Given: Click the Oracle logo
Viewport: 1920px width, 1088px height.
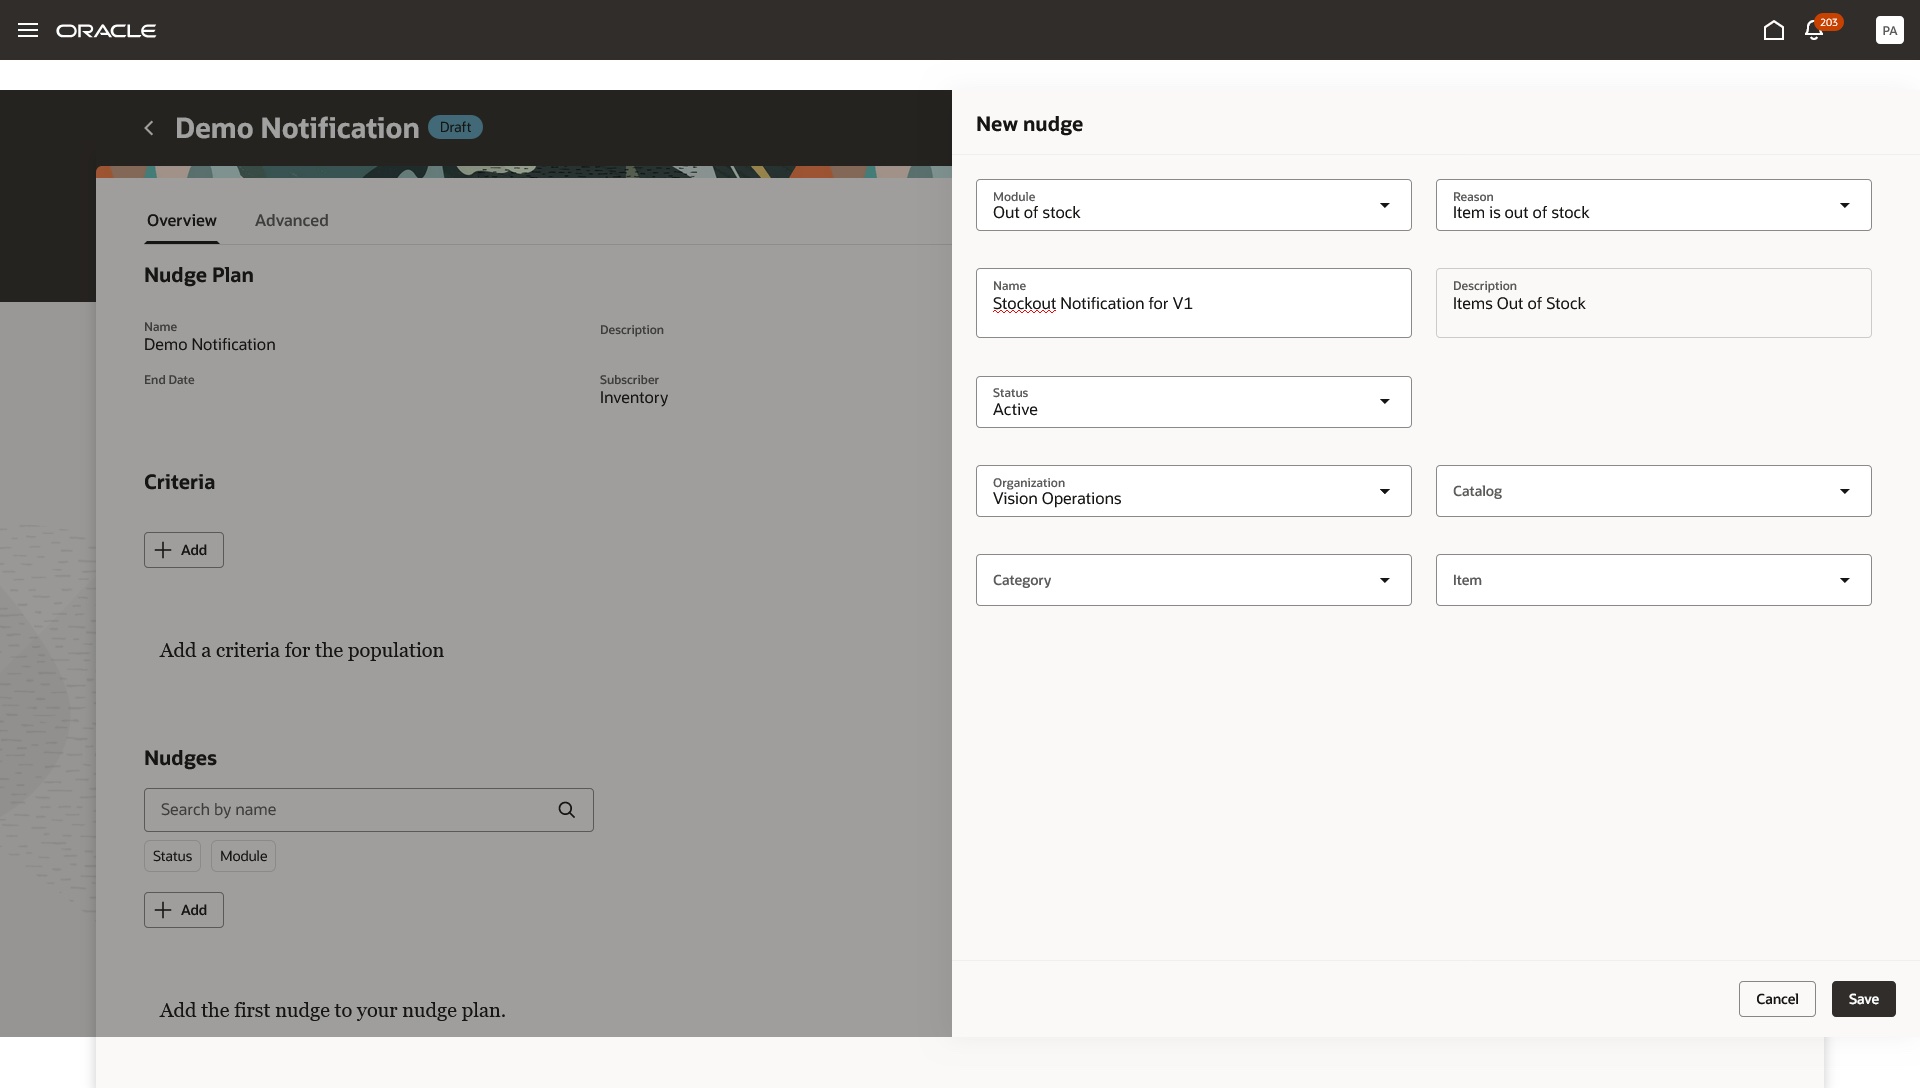Looking at the screenshot, I should (106, 30).
